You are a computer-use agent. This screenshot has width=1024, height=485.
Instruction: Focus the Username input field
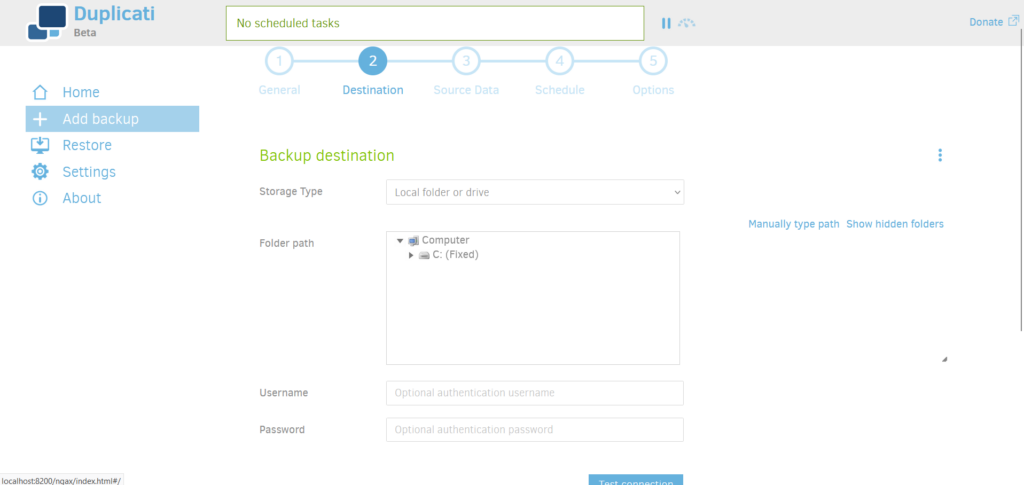[534, 393]
